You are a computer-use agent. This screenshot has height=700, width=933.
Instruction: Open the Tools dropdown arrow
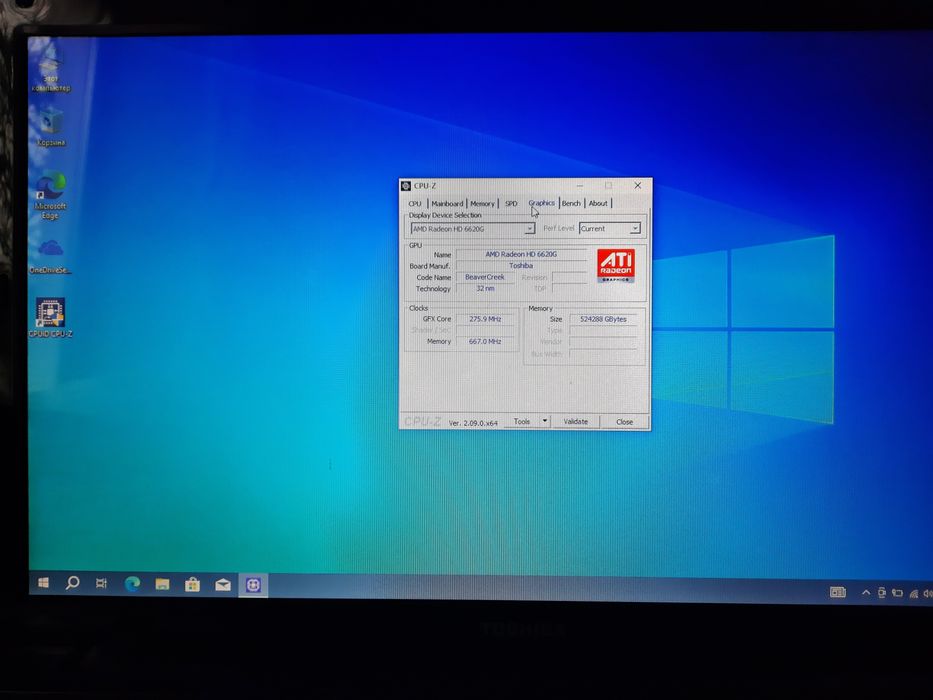[x=544, y=421]
